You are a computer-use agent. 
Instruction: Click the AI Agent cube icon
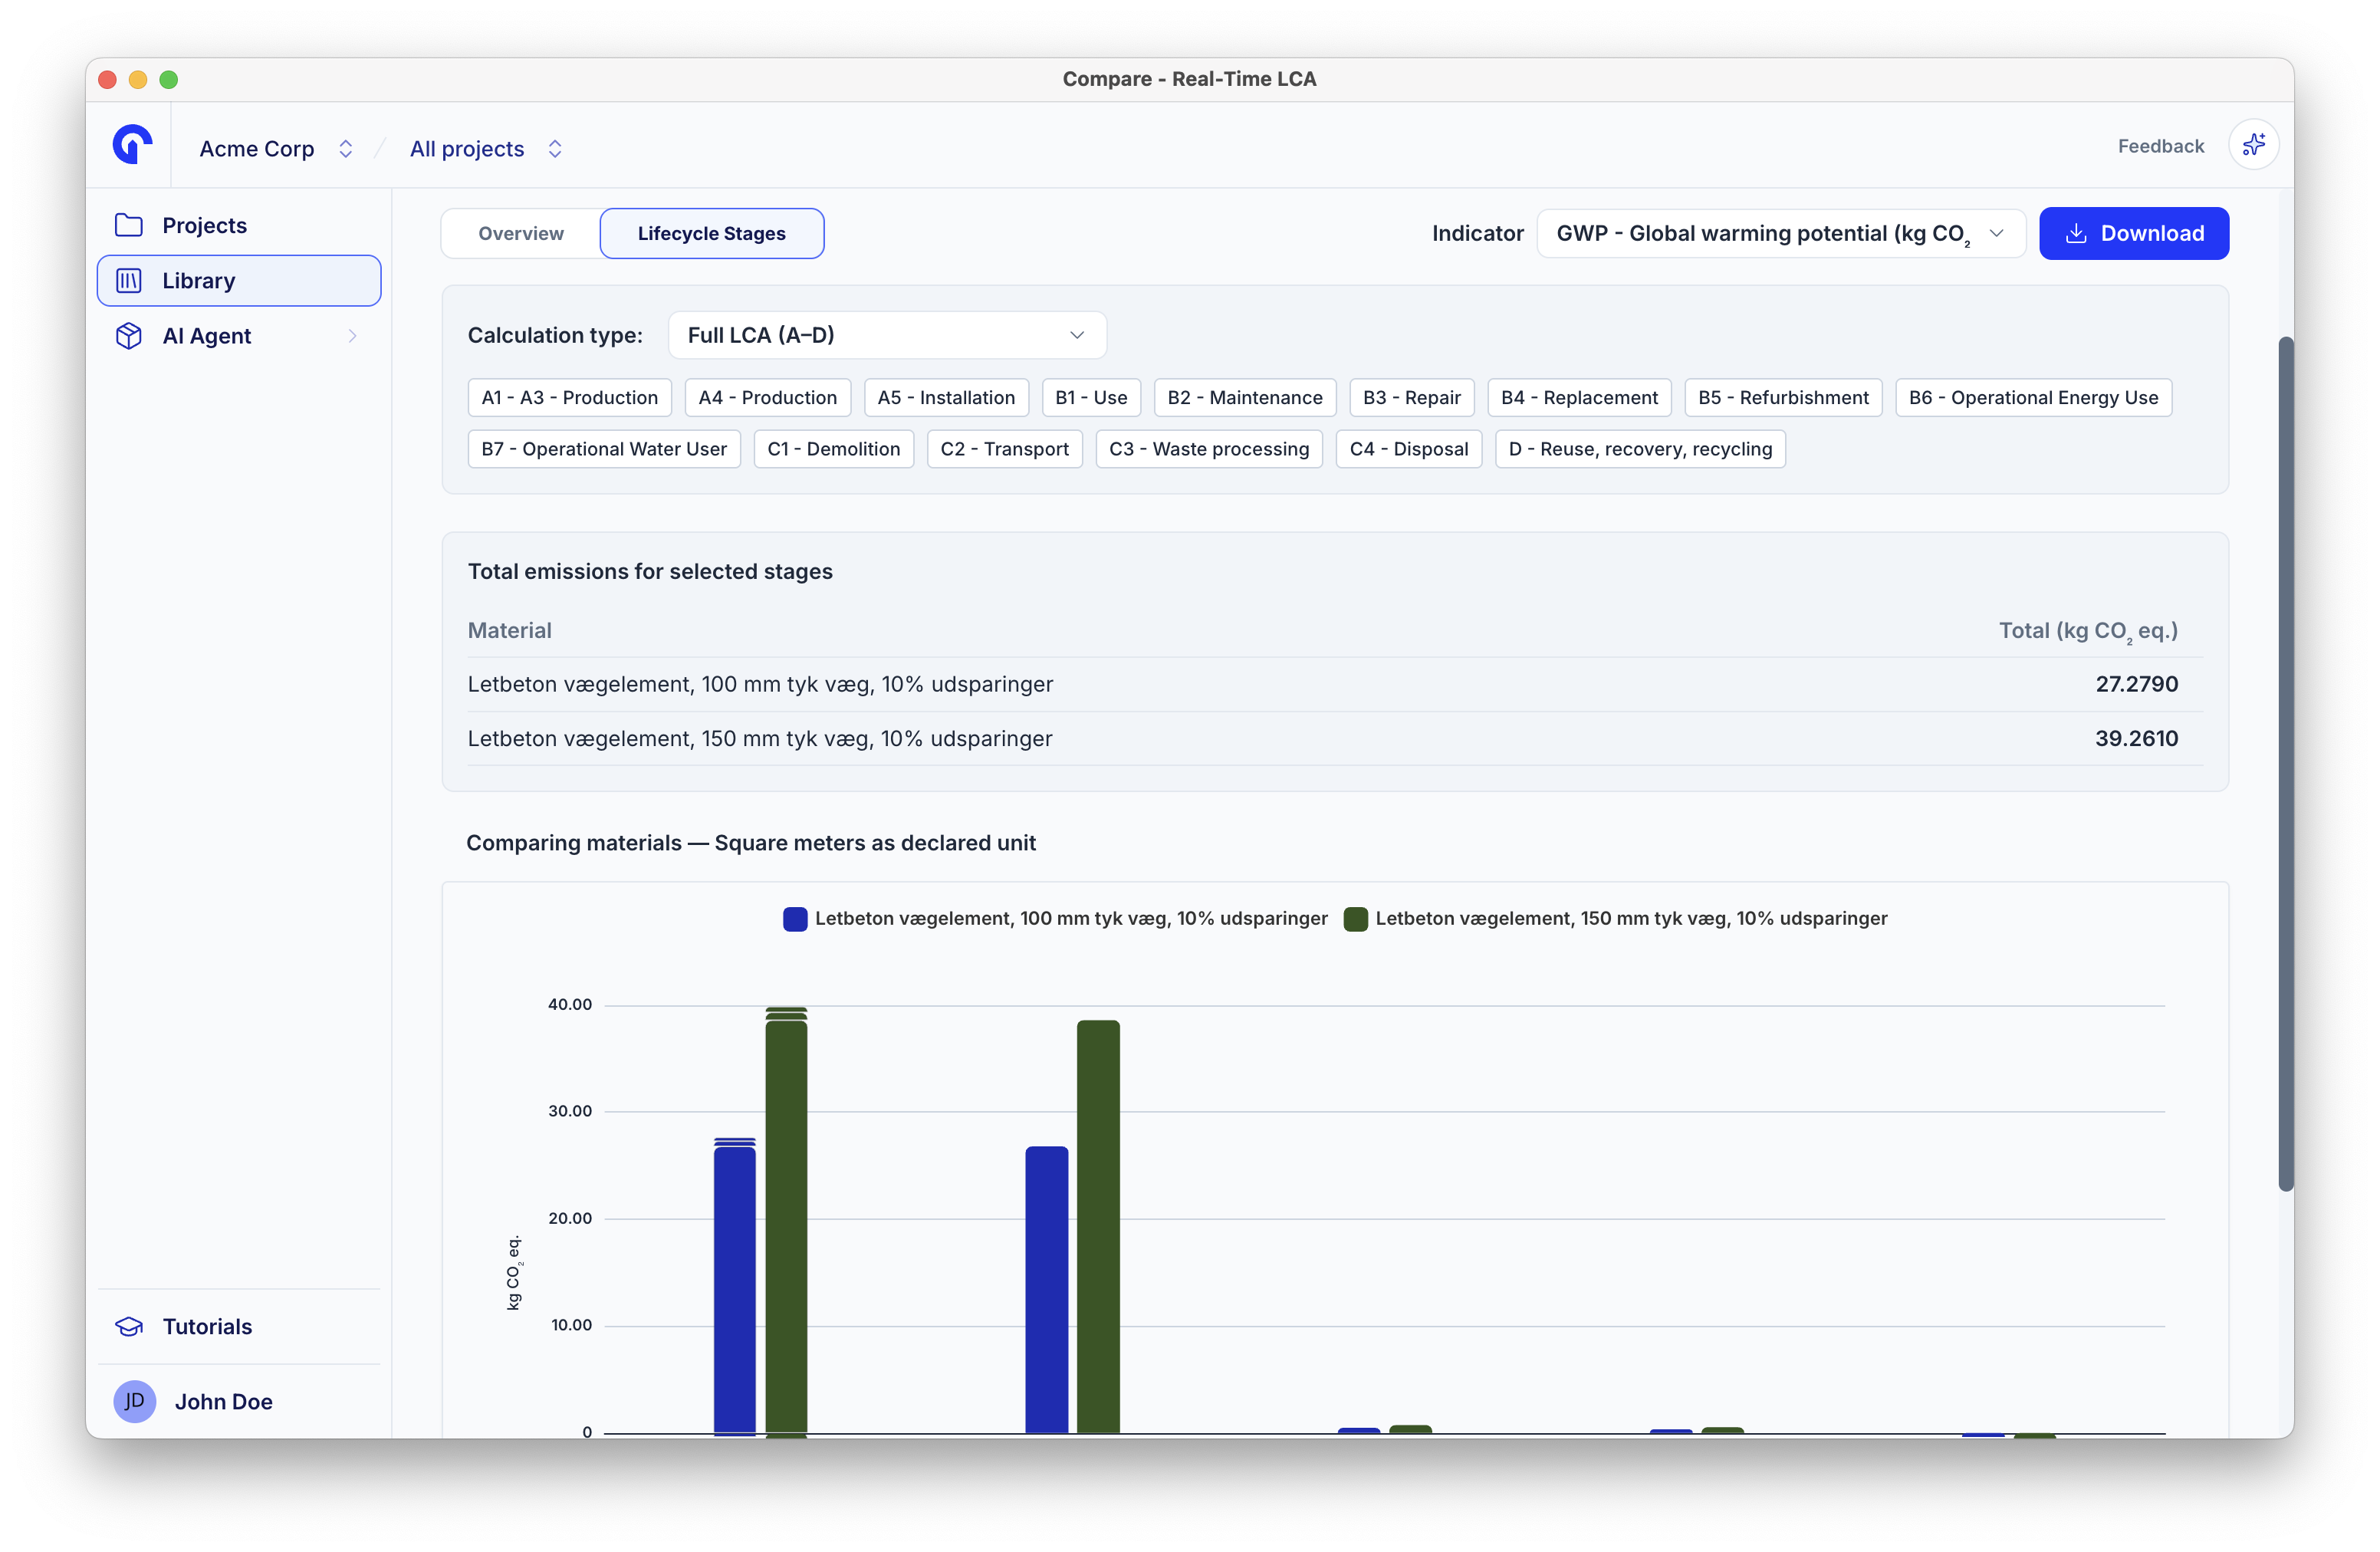click(x=129, y=336)
